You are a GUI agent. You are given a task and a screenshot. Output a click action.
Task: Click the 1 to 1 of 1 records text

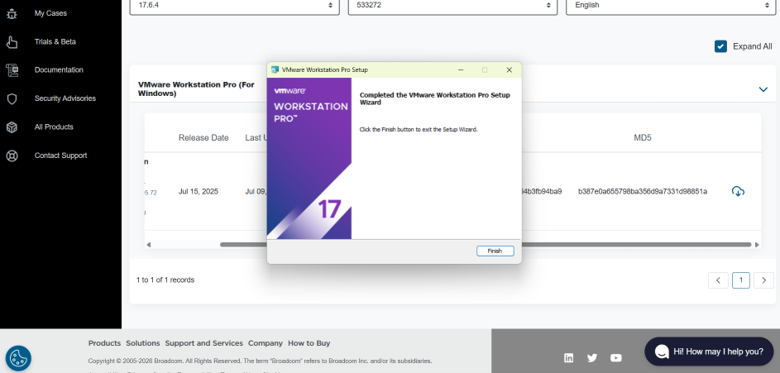[165, 280]
